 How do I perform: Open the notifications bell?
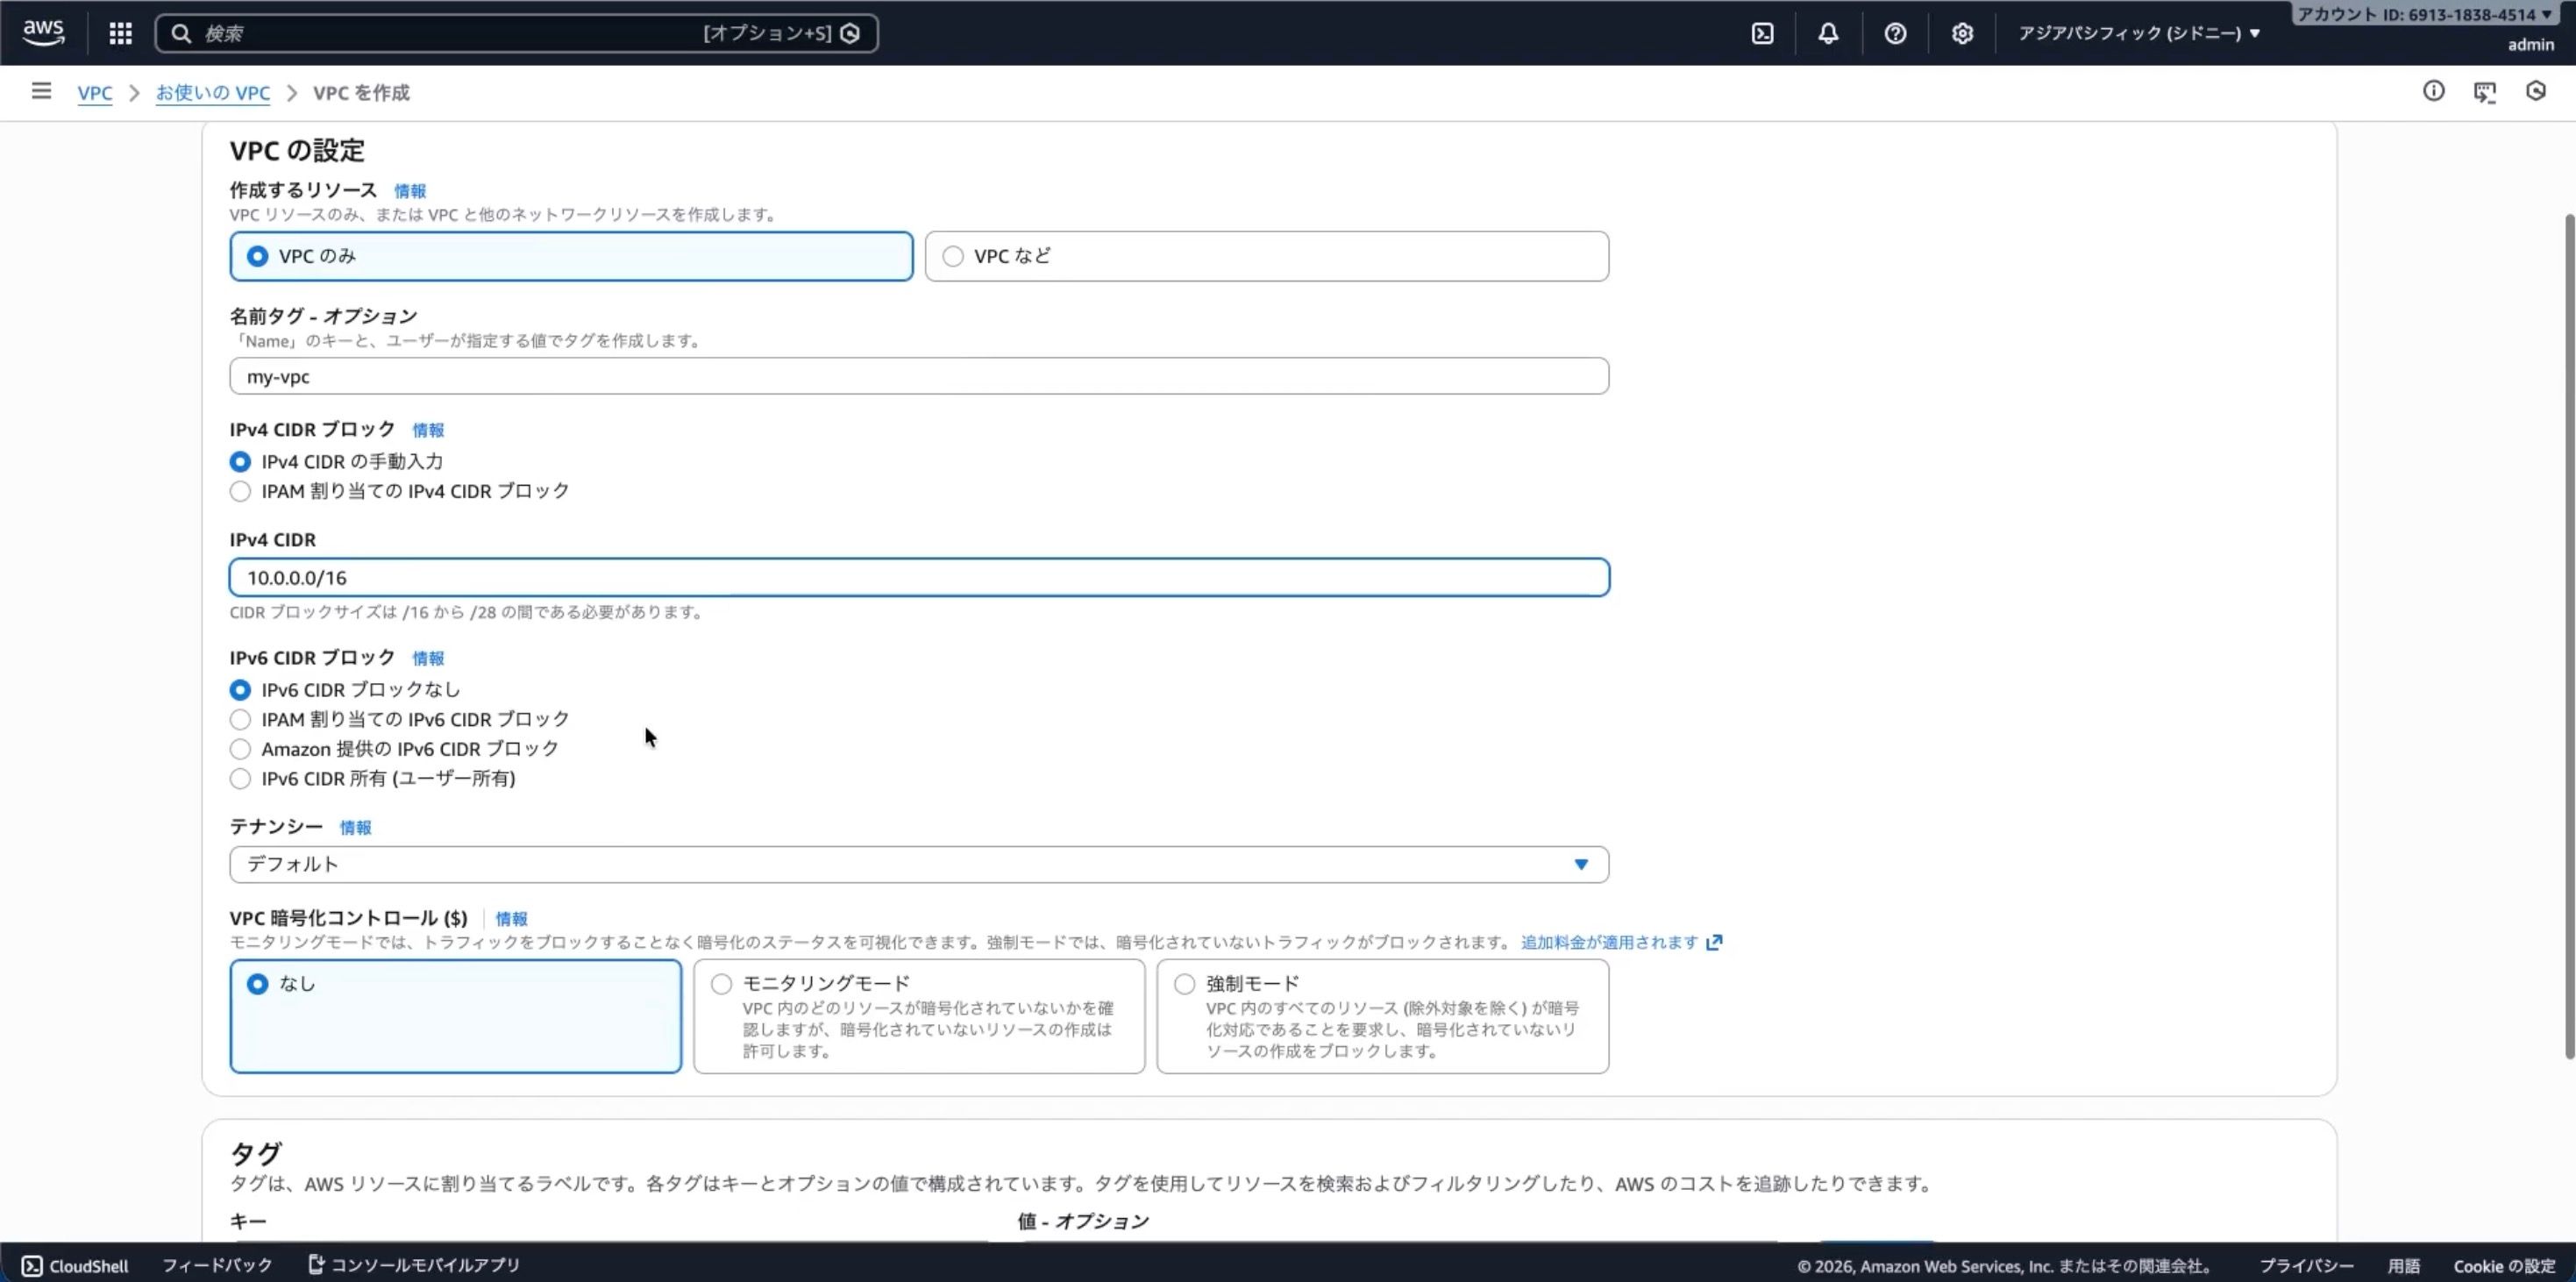[x=1827, y=32]
